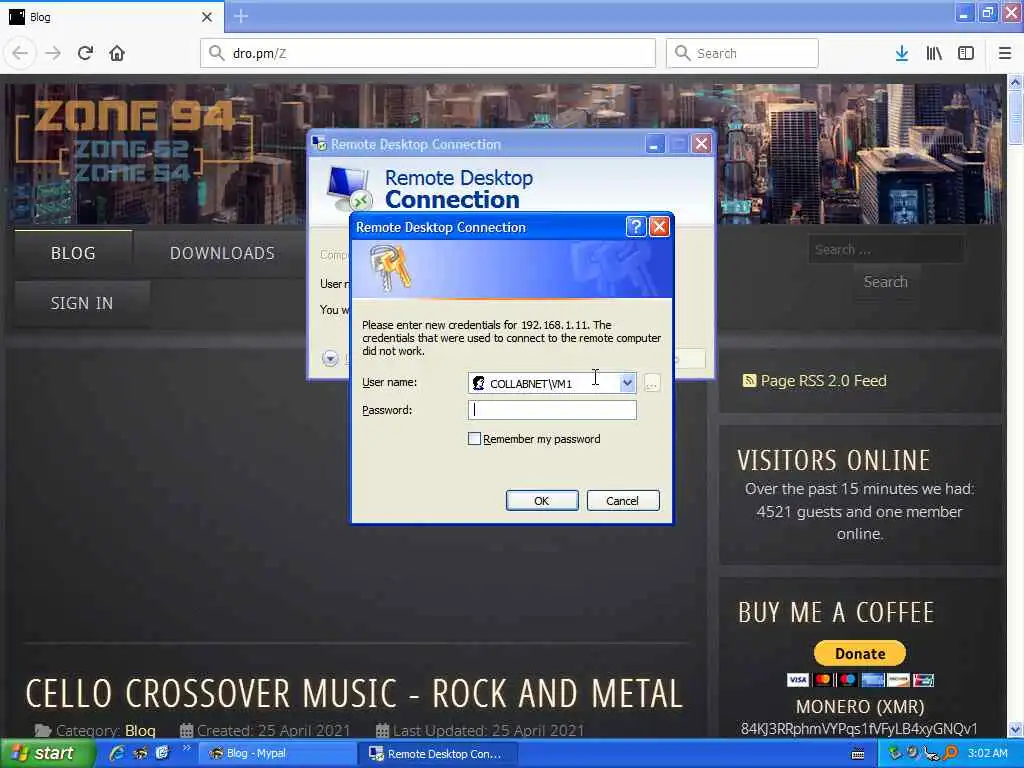Click the browser Search box
Screen dimensions: 1024x768
742,53
